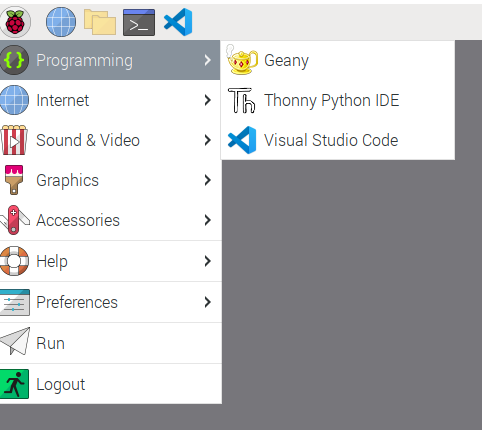This screenshot has height=430, width=482.
Task: Open the File Manager folders icon in taskbar
Action: 100,22
